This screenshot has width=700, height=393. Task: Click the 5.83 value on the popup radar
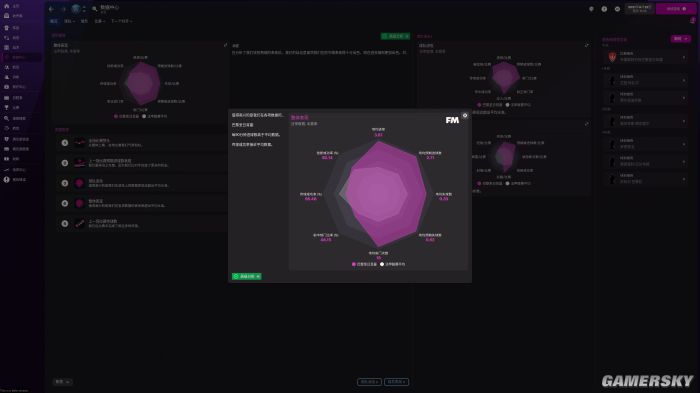point(379,134)
